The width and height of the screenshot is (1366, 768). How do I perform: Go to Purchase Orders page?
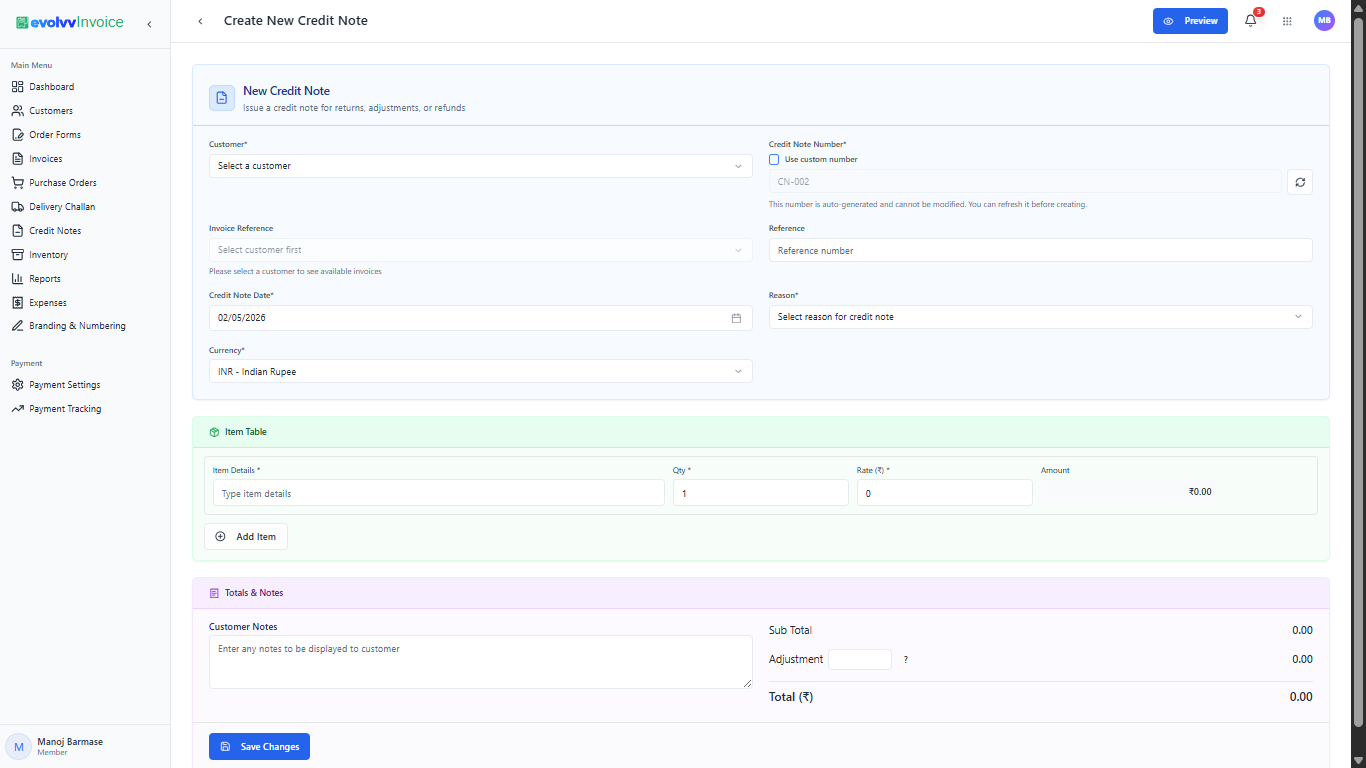[63, 183]
